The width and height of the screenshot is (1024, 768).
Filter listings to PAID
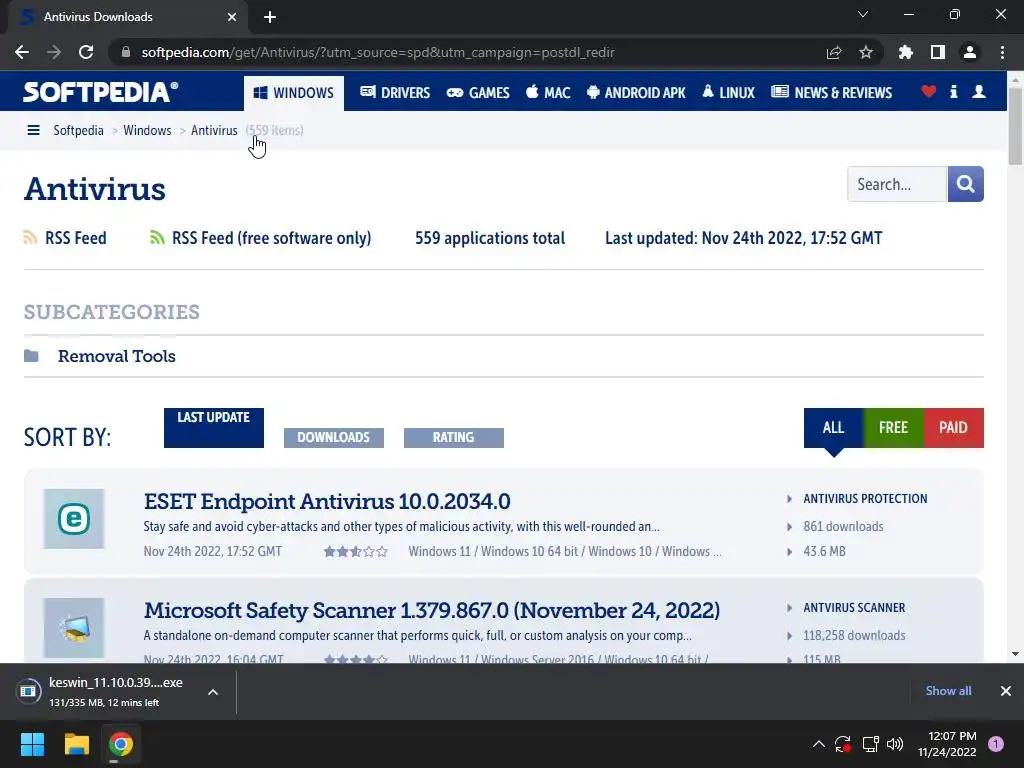953,428
